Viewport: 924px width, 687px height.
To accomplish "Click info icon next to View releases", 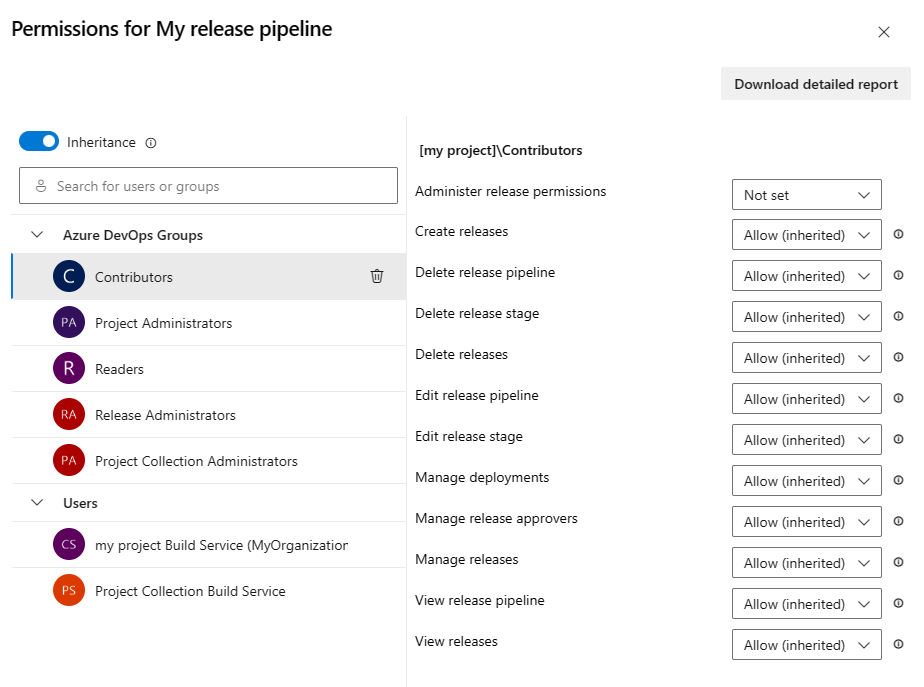I will [x=898, y=645].
